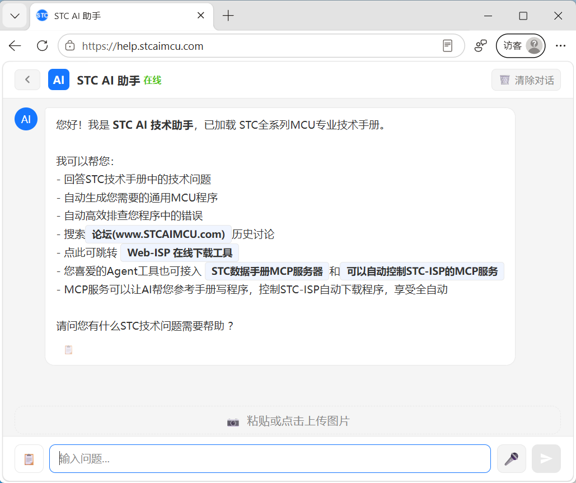Start voice input with microphone button
Viewport: 576px width, 483px height.
(511, 458)
